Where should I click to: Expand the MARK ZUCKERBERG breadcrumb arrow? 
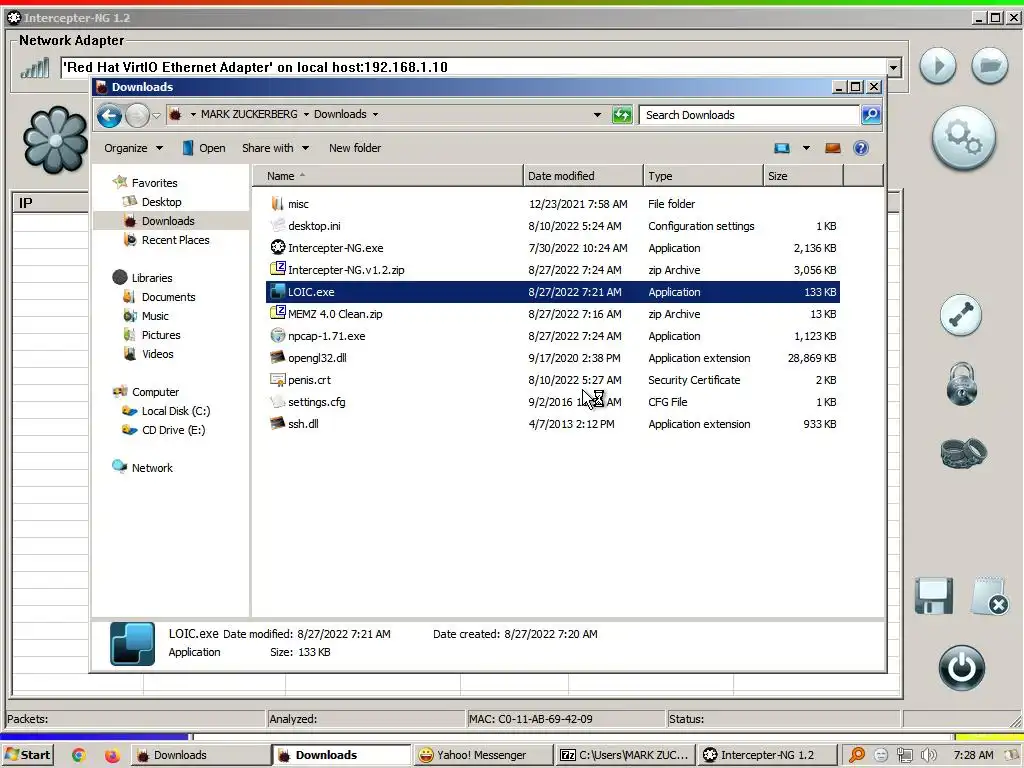(x=306, y=114)
